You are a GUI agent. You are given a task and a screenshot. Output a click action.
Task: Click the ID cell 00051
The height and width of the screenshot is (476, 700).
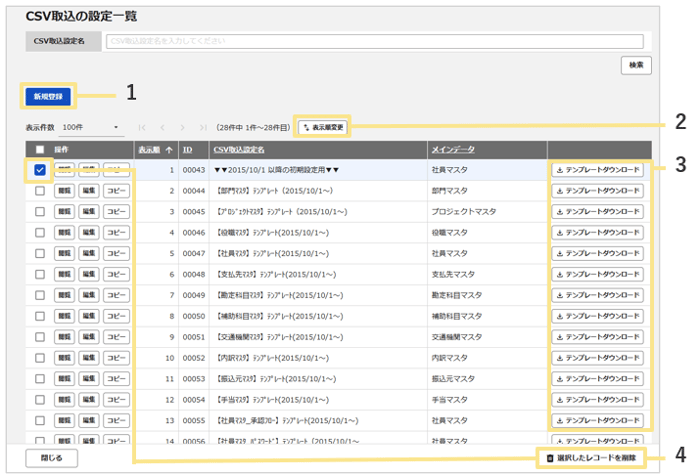click(194, 337)
